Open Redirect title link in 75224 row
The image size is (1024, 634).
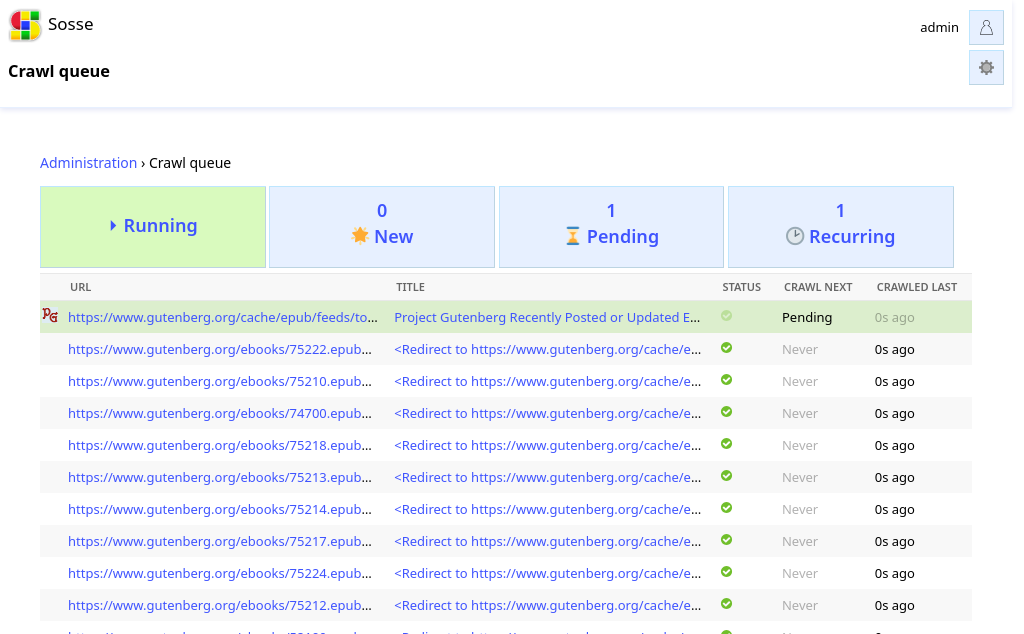(547, 573)
